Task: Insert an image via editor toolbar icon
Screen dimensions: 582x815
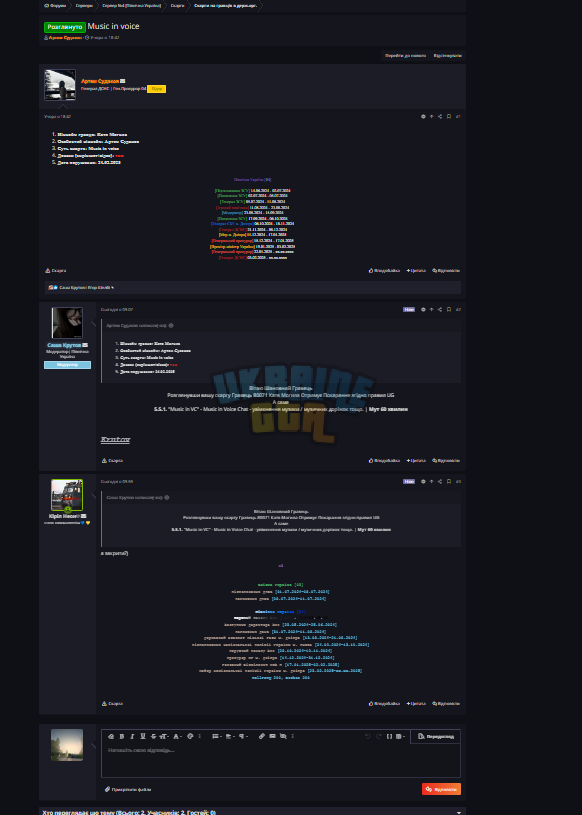Action: pyautogui.click(x=272, y=736)
